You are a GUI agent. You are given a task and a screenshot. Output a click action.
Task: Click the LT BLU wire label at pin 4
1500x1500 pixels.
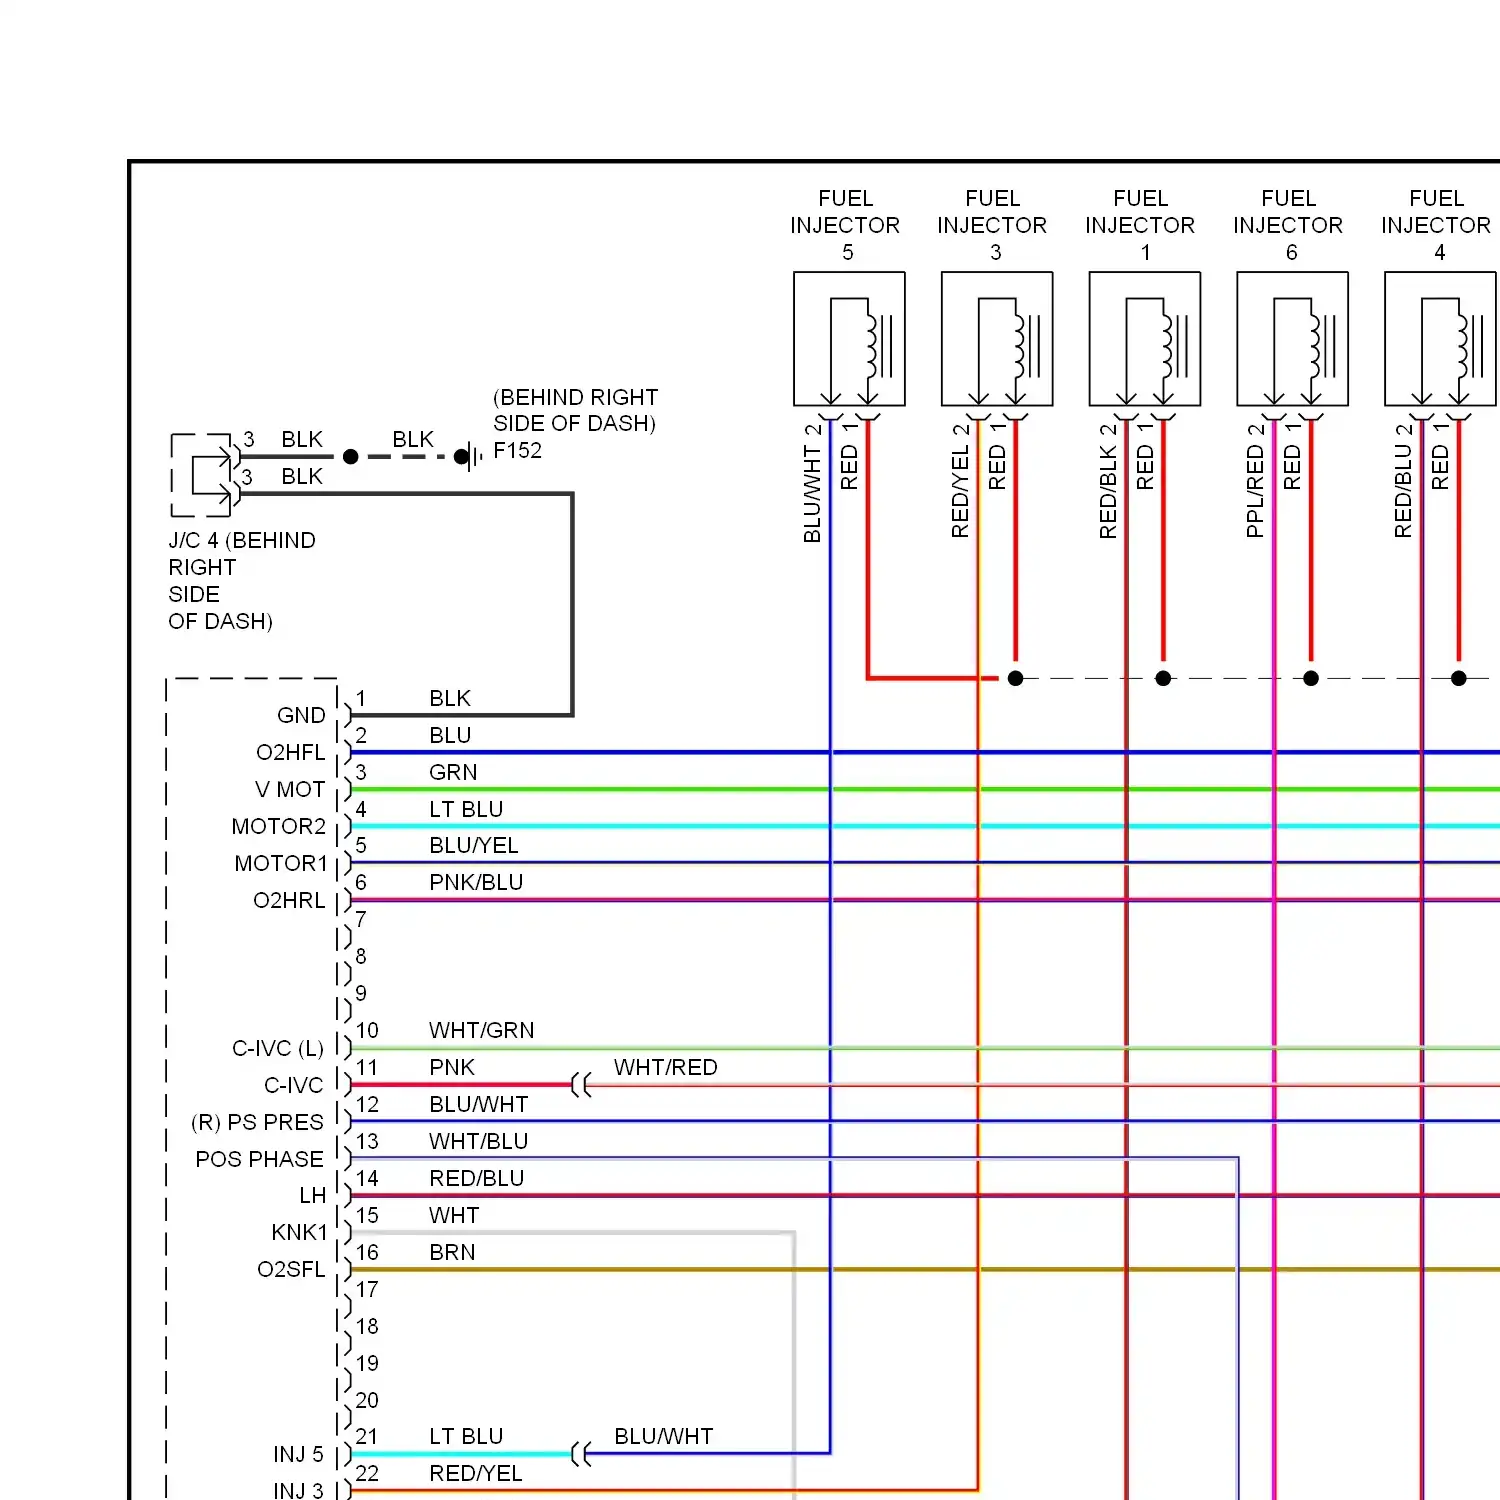coord(466,810)
